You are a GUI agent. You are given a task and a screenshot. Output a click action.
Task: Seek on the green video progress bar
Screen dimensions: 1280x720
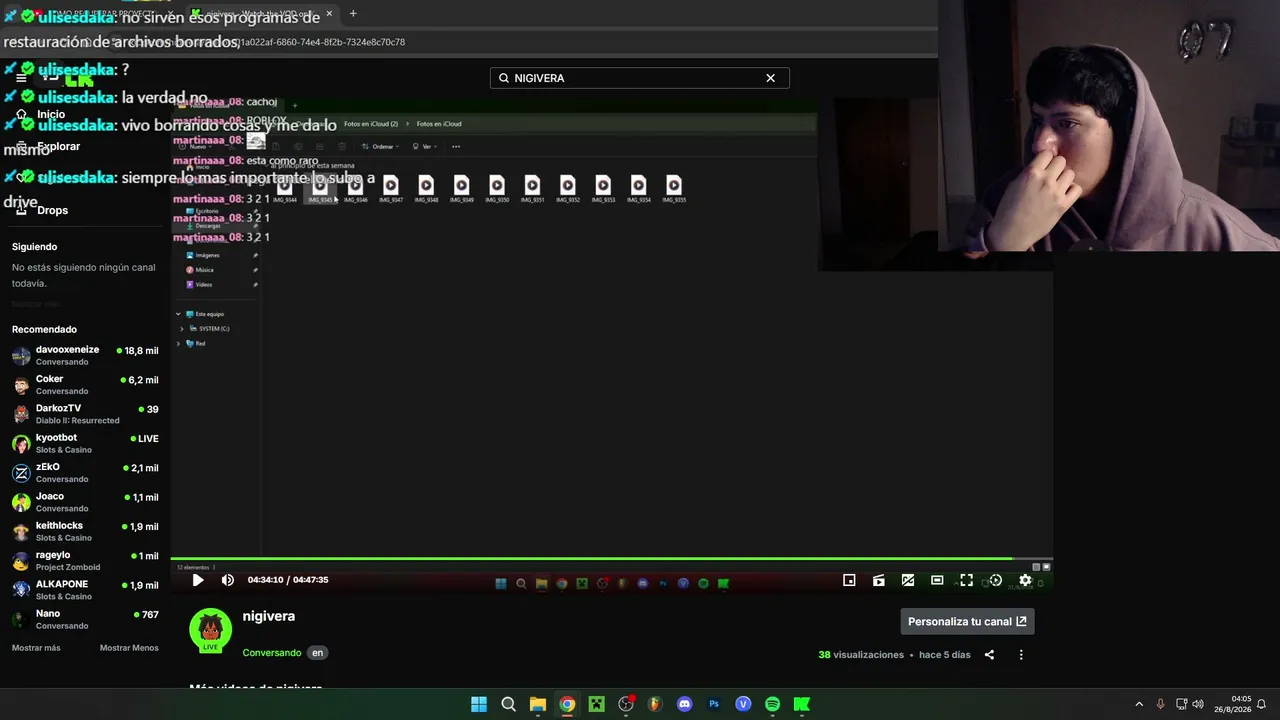point(612,559)
